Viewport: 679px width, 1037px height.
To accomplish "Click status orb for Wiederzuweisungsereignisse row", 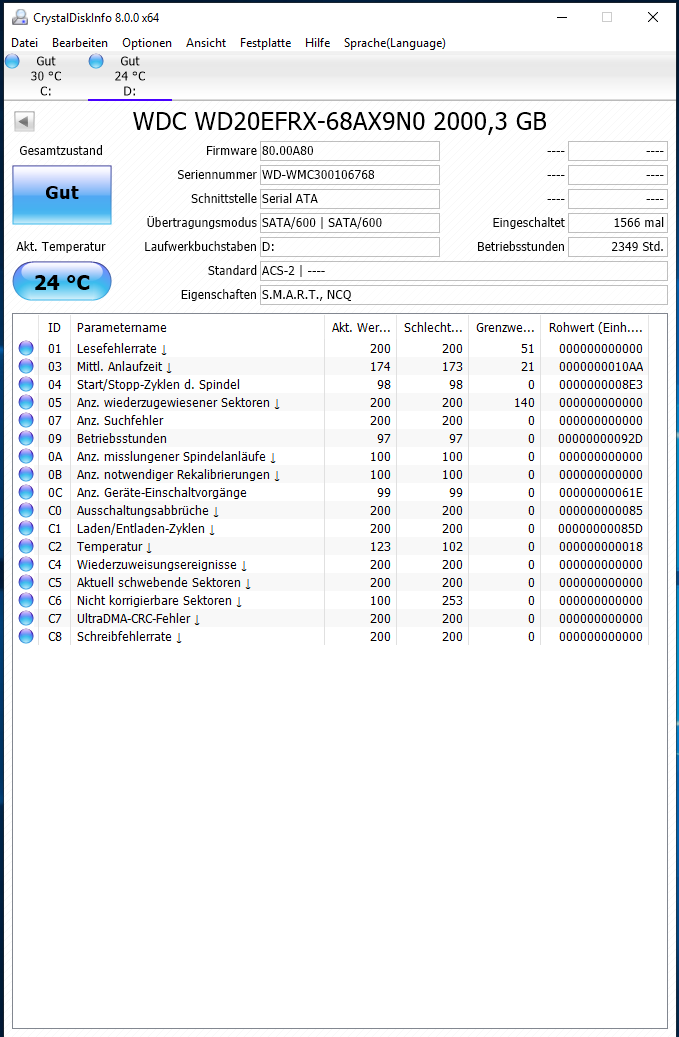I will click(26, 565).
